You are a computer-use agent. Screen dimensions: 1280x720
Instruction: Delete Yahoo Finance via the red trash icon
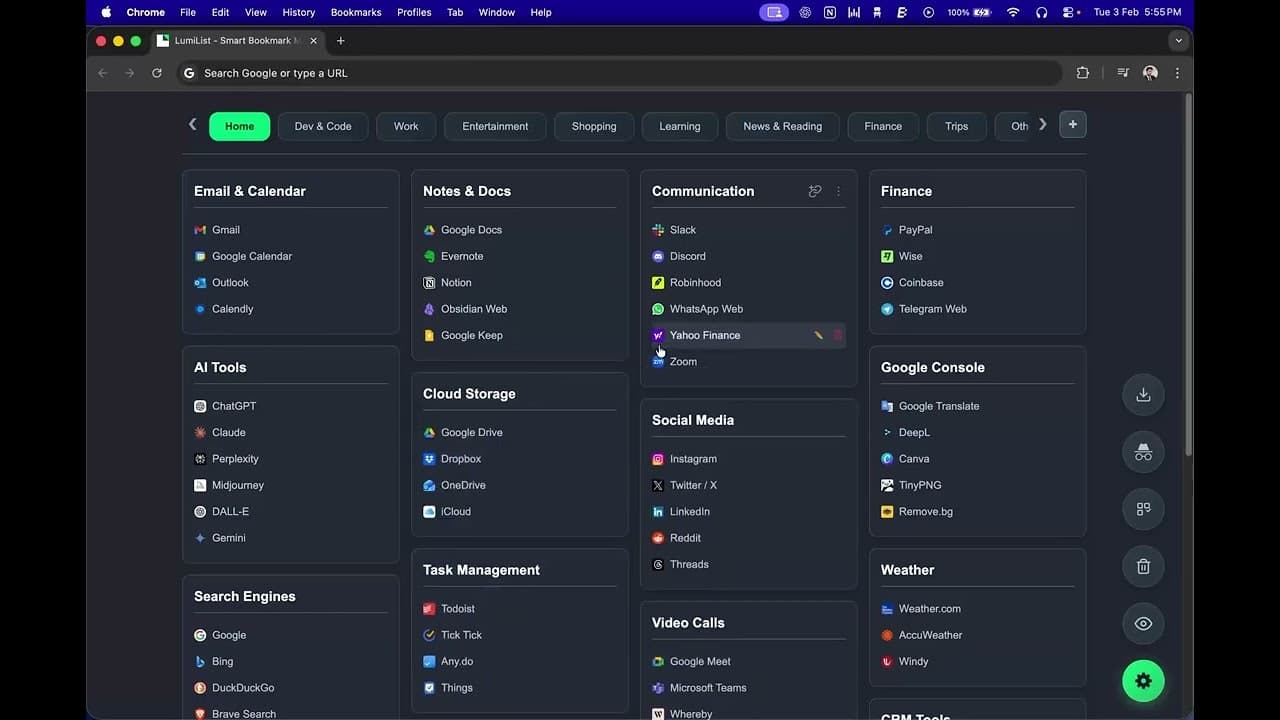[x=838, y=335]
